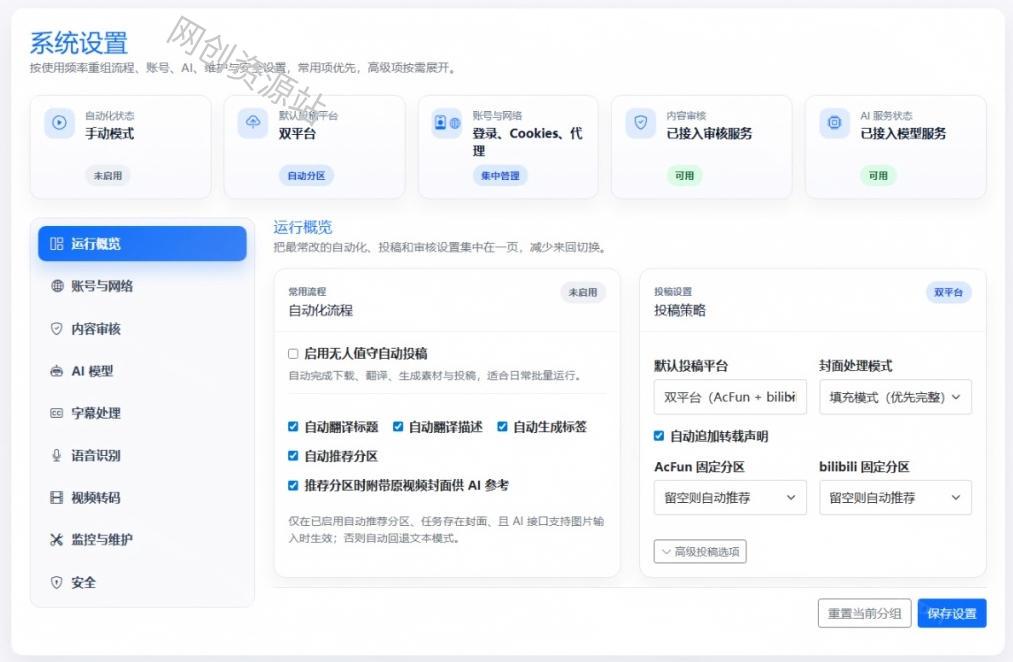Open 视频转码 settings section
This screenshot has width=1013, height=662.
142,497
